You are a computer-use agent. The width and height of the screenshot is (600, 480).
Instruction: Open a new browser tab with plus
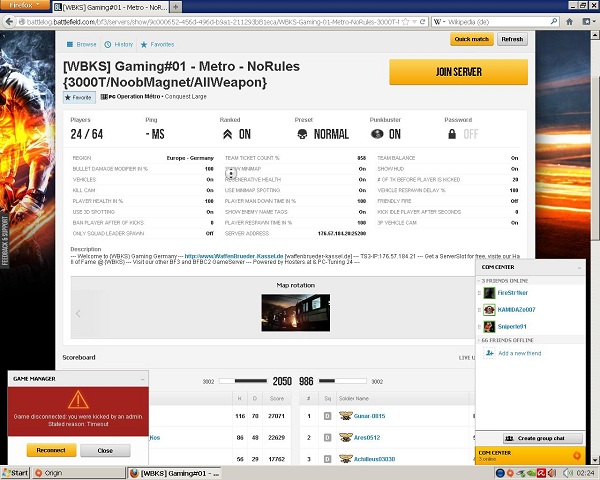coord(176,7)
